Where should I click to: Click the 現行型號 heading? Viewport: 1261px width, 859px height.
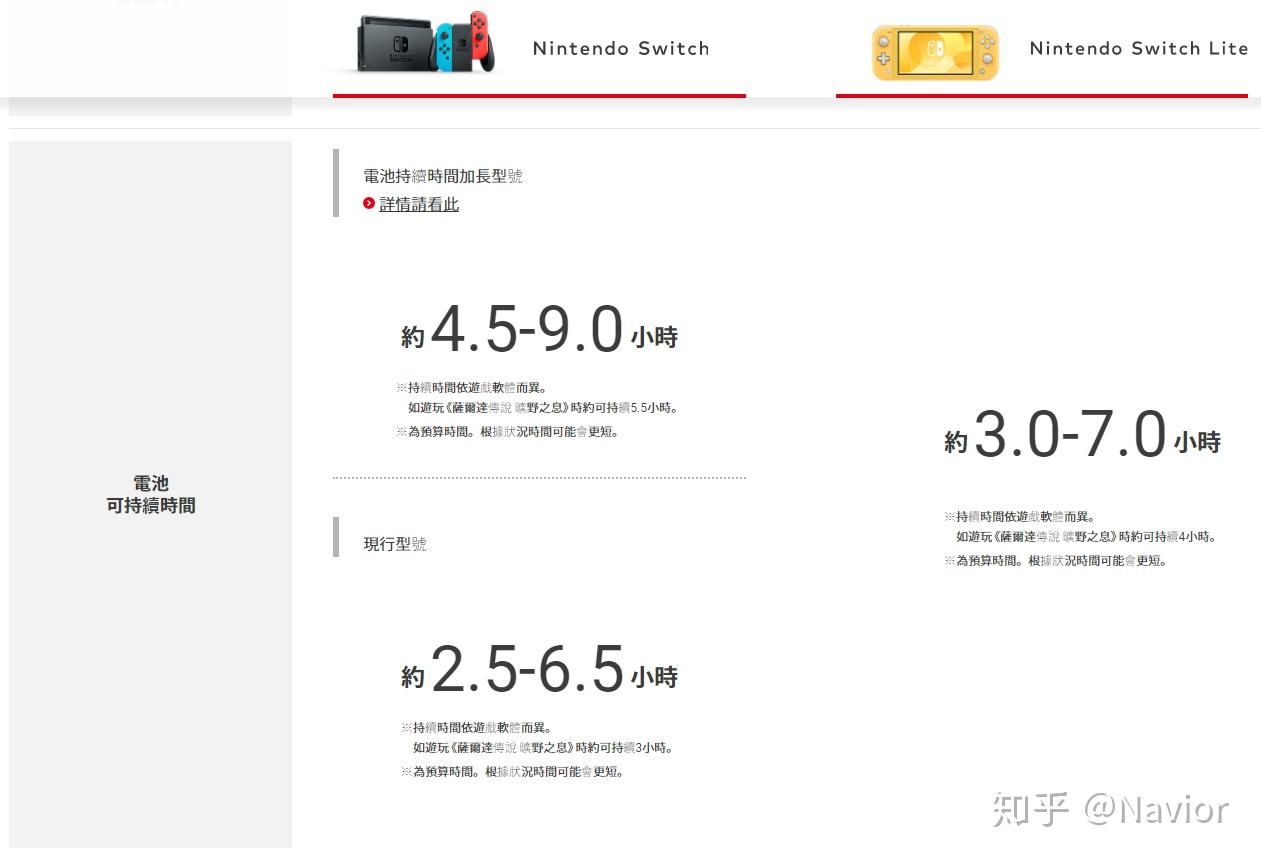coord(395,544)
